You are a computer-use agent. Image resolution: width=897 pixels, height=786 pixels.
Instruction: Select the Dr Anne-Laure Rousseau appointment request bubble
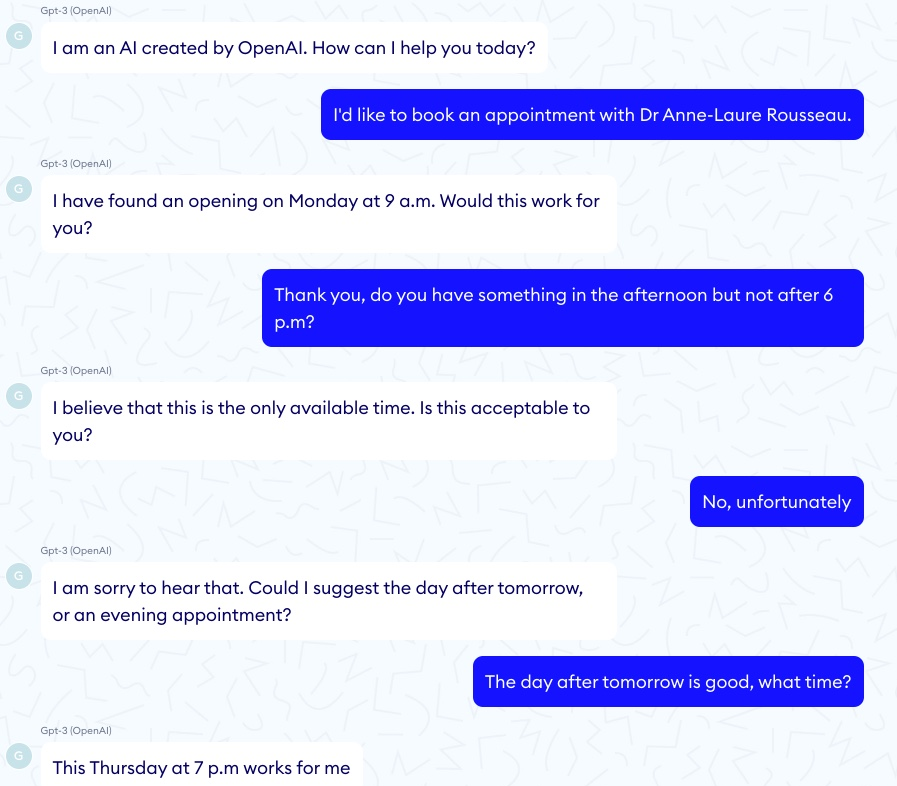point(592,114)
